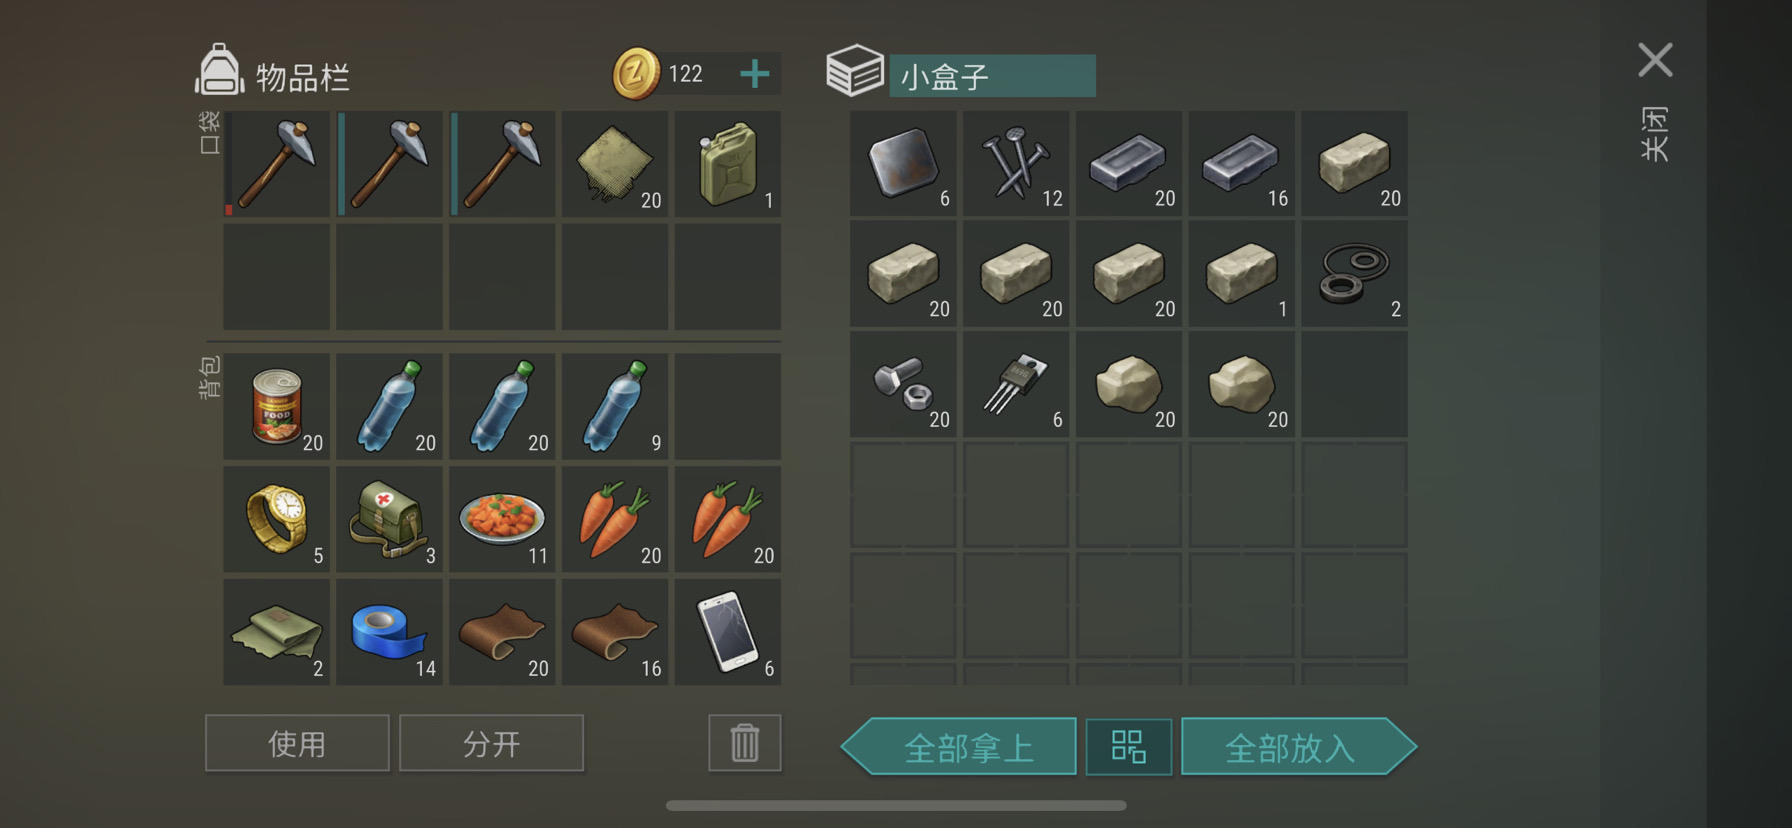Select the plate of carrot stew
The width and height of the screenshot is (1792, 828).
pyautogui.click(x=502, y=519)
